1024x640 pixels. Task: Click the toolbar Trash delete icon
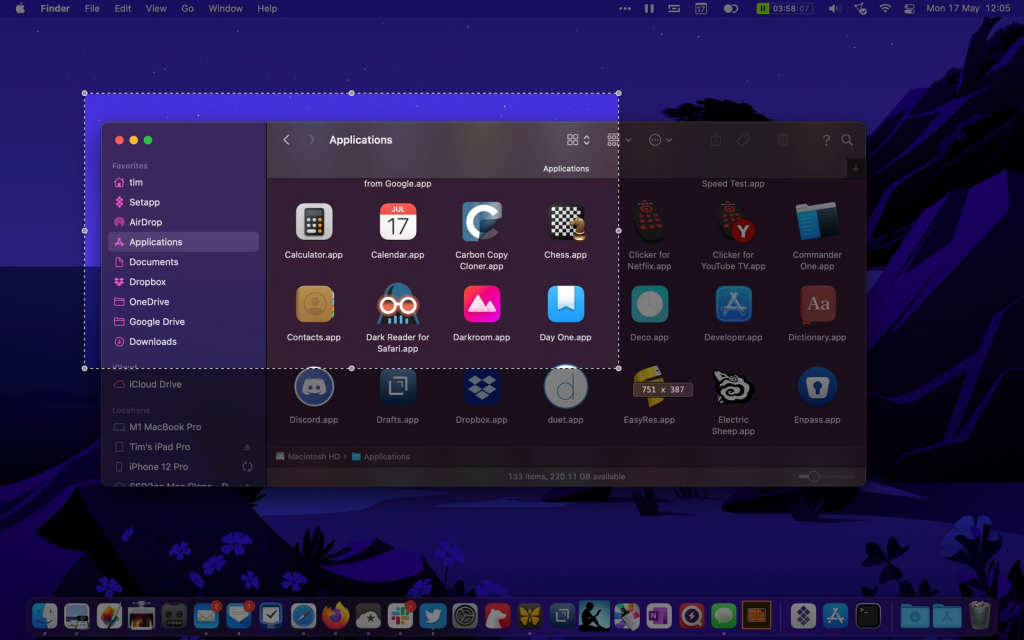click(783, 140)
